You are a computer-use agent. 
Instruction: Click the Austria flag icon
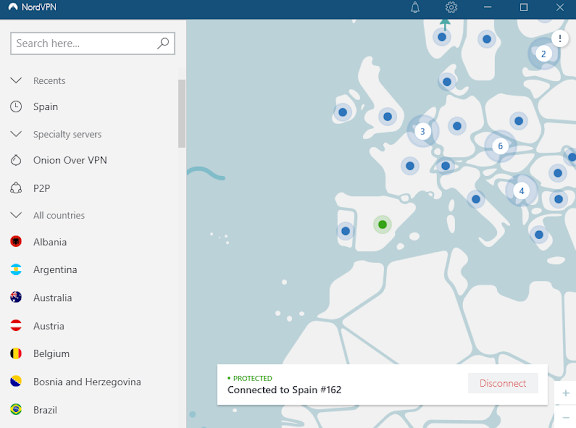pyautogui.click(x=16, y=325)
